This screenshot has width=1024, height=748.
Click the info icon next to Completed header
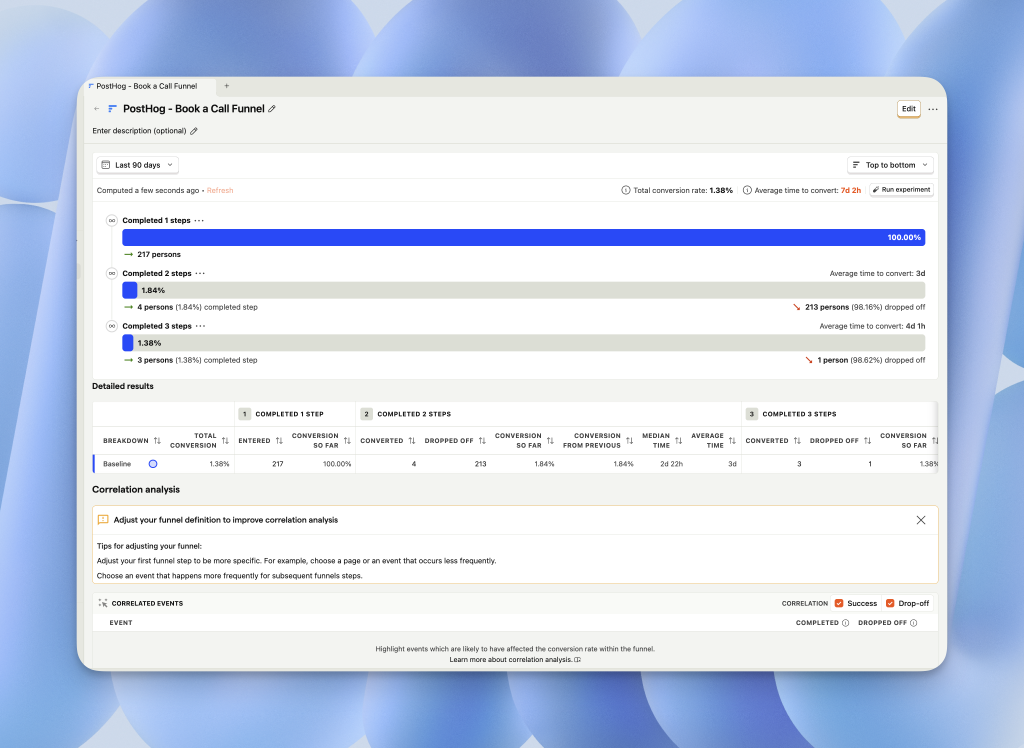click(x=845, y=623)
